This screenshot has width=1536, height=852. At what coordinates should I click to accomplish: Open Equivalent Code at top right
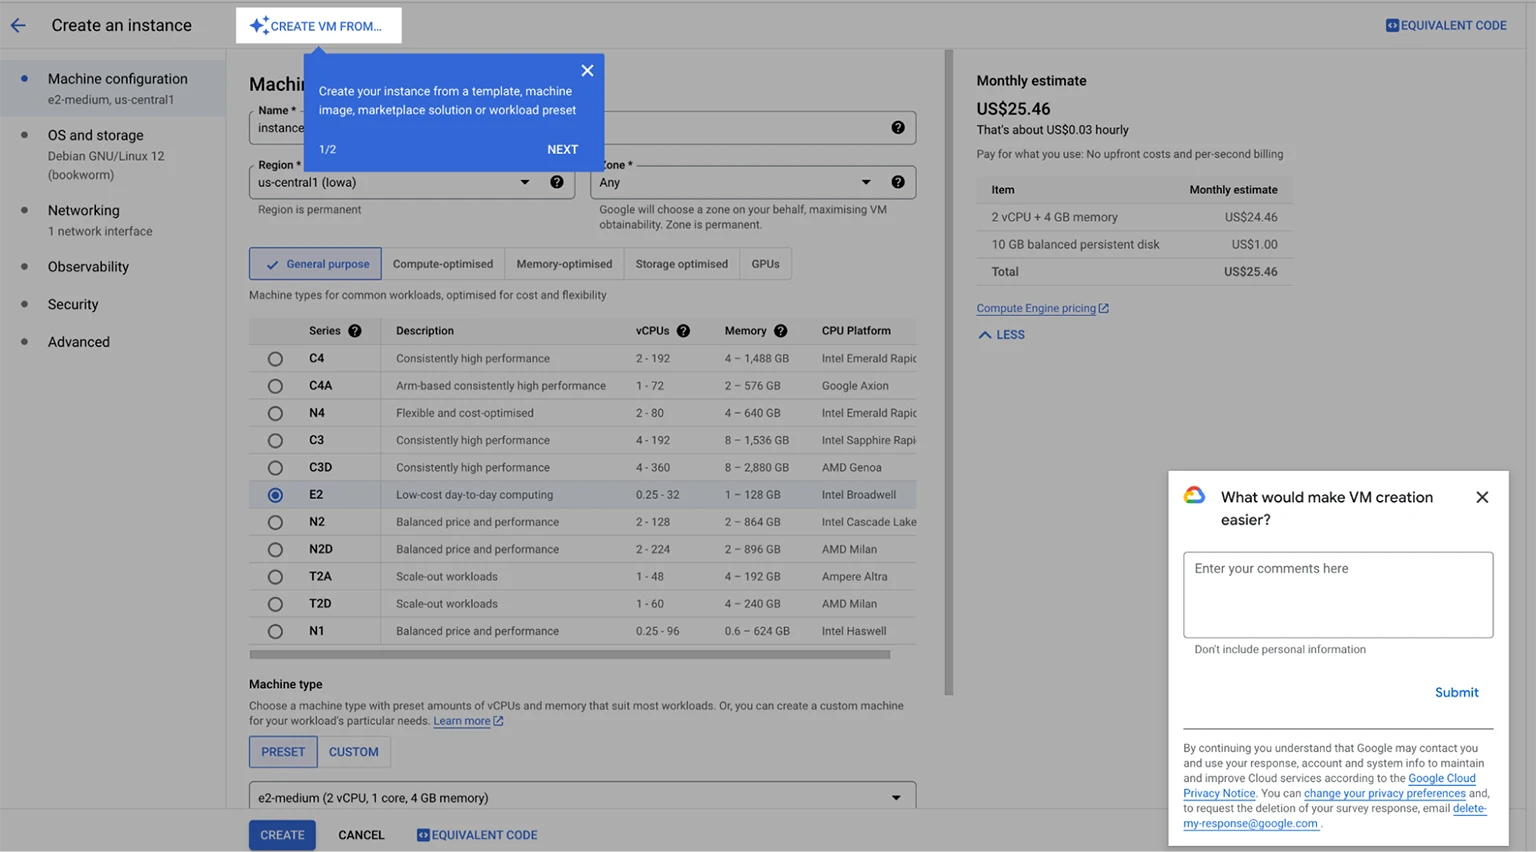coord(1446,26)
